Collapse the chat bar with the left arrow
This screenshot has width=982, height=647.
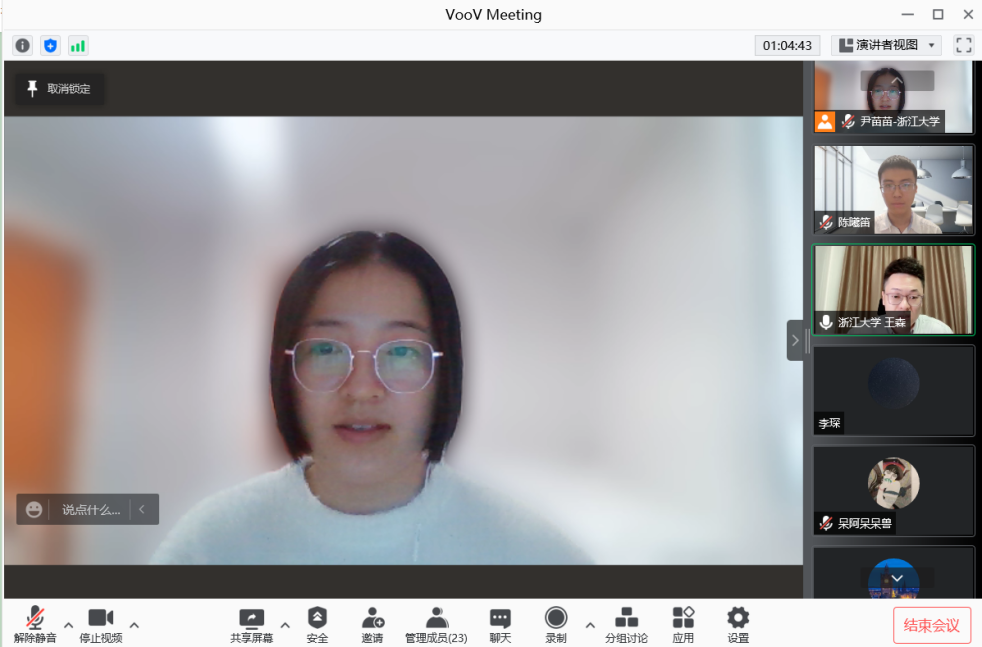[142, 509]
